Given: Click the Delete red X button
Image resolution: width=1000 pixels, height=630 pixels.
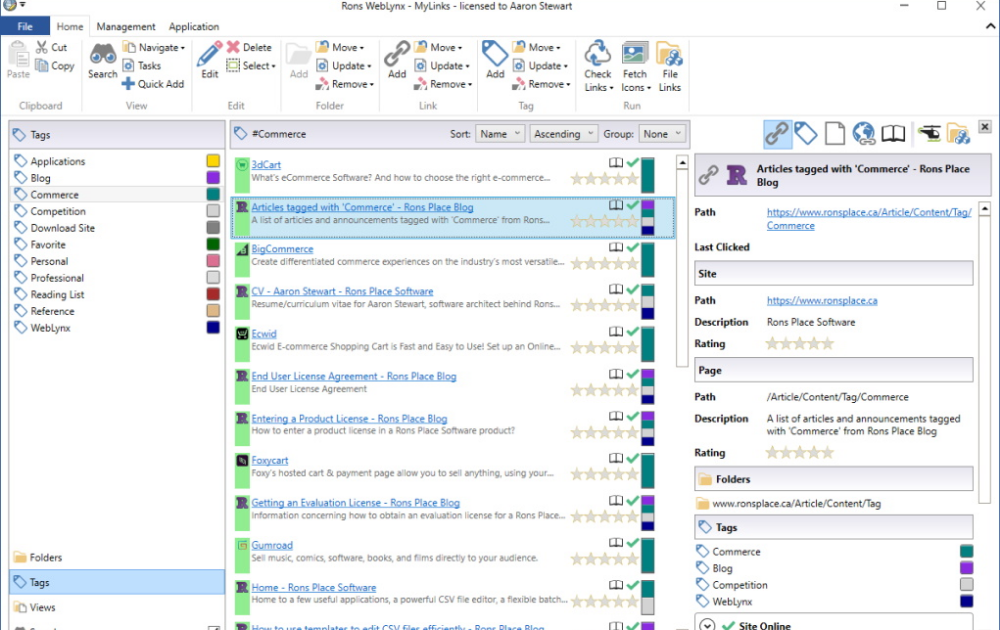Looking at the screenshot, I should click(x=249, y=47).
